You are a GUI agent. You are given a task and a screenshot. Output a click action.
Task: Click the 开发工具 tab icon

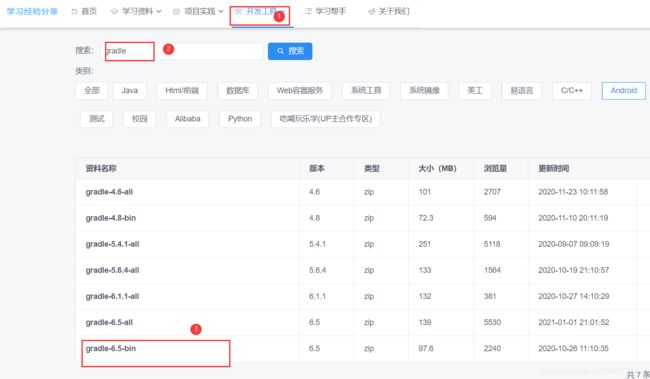tap(238, 12)
